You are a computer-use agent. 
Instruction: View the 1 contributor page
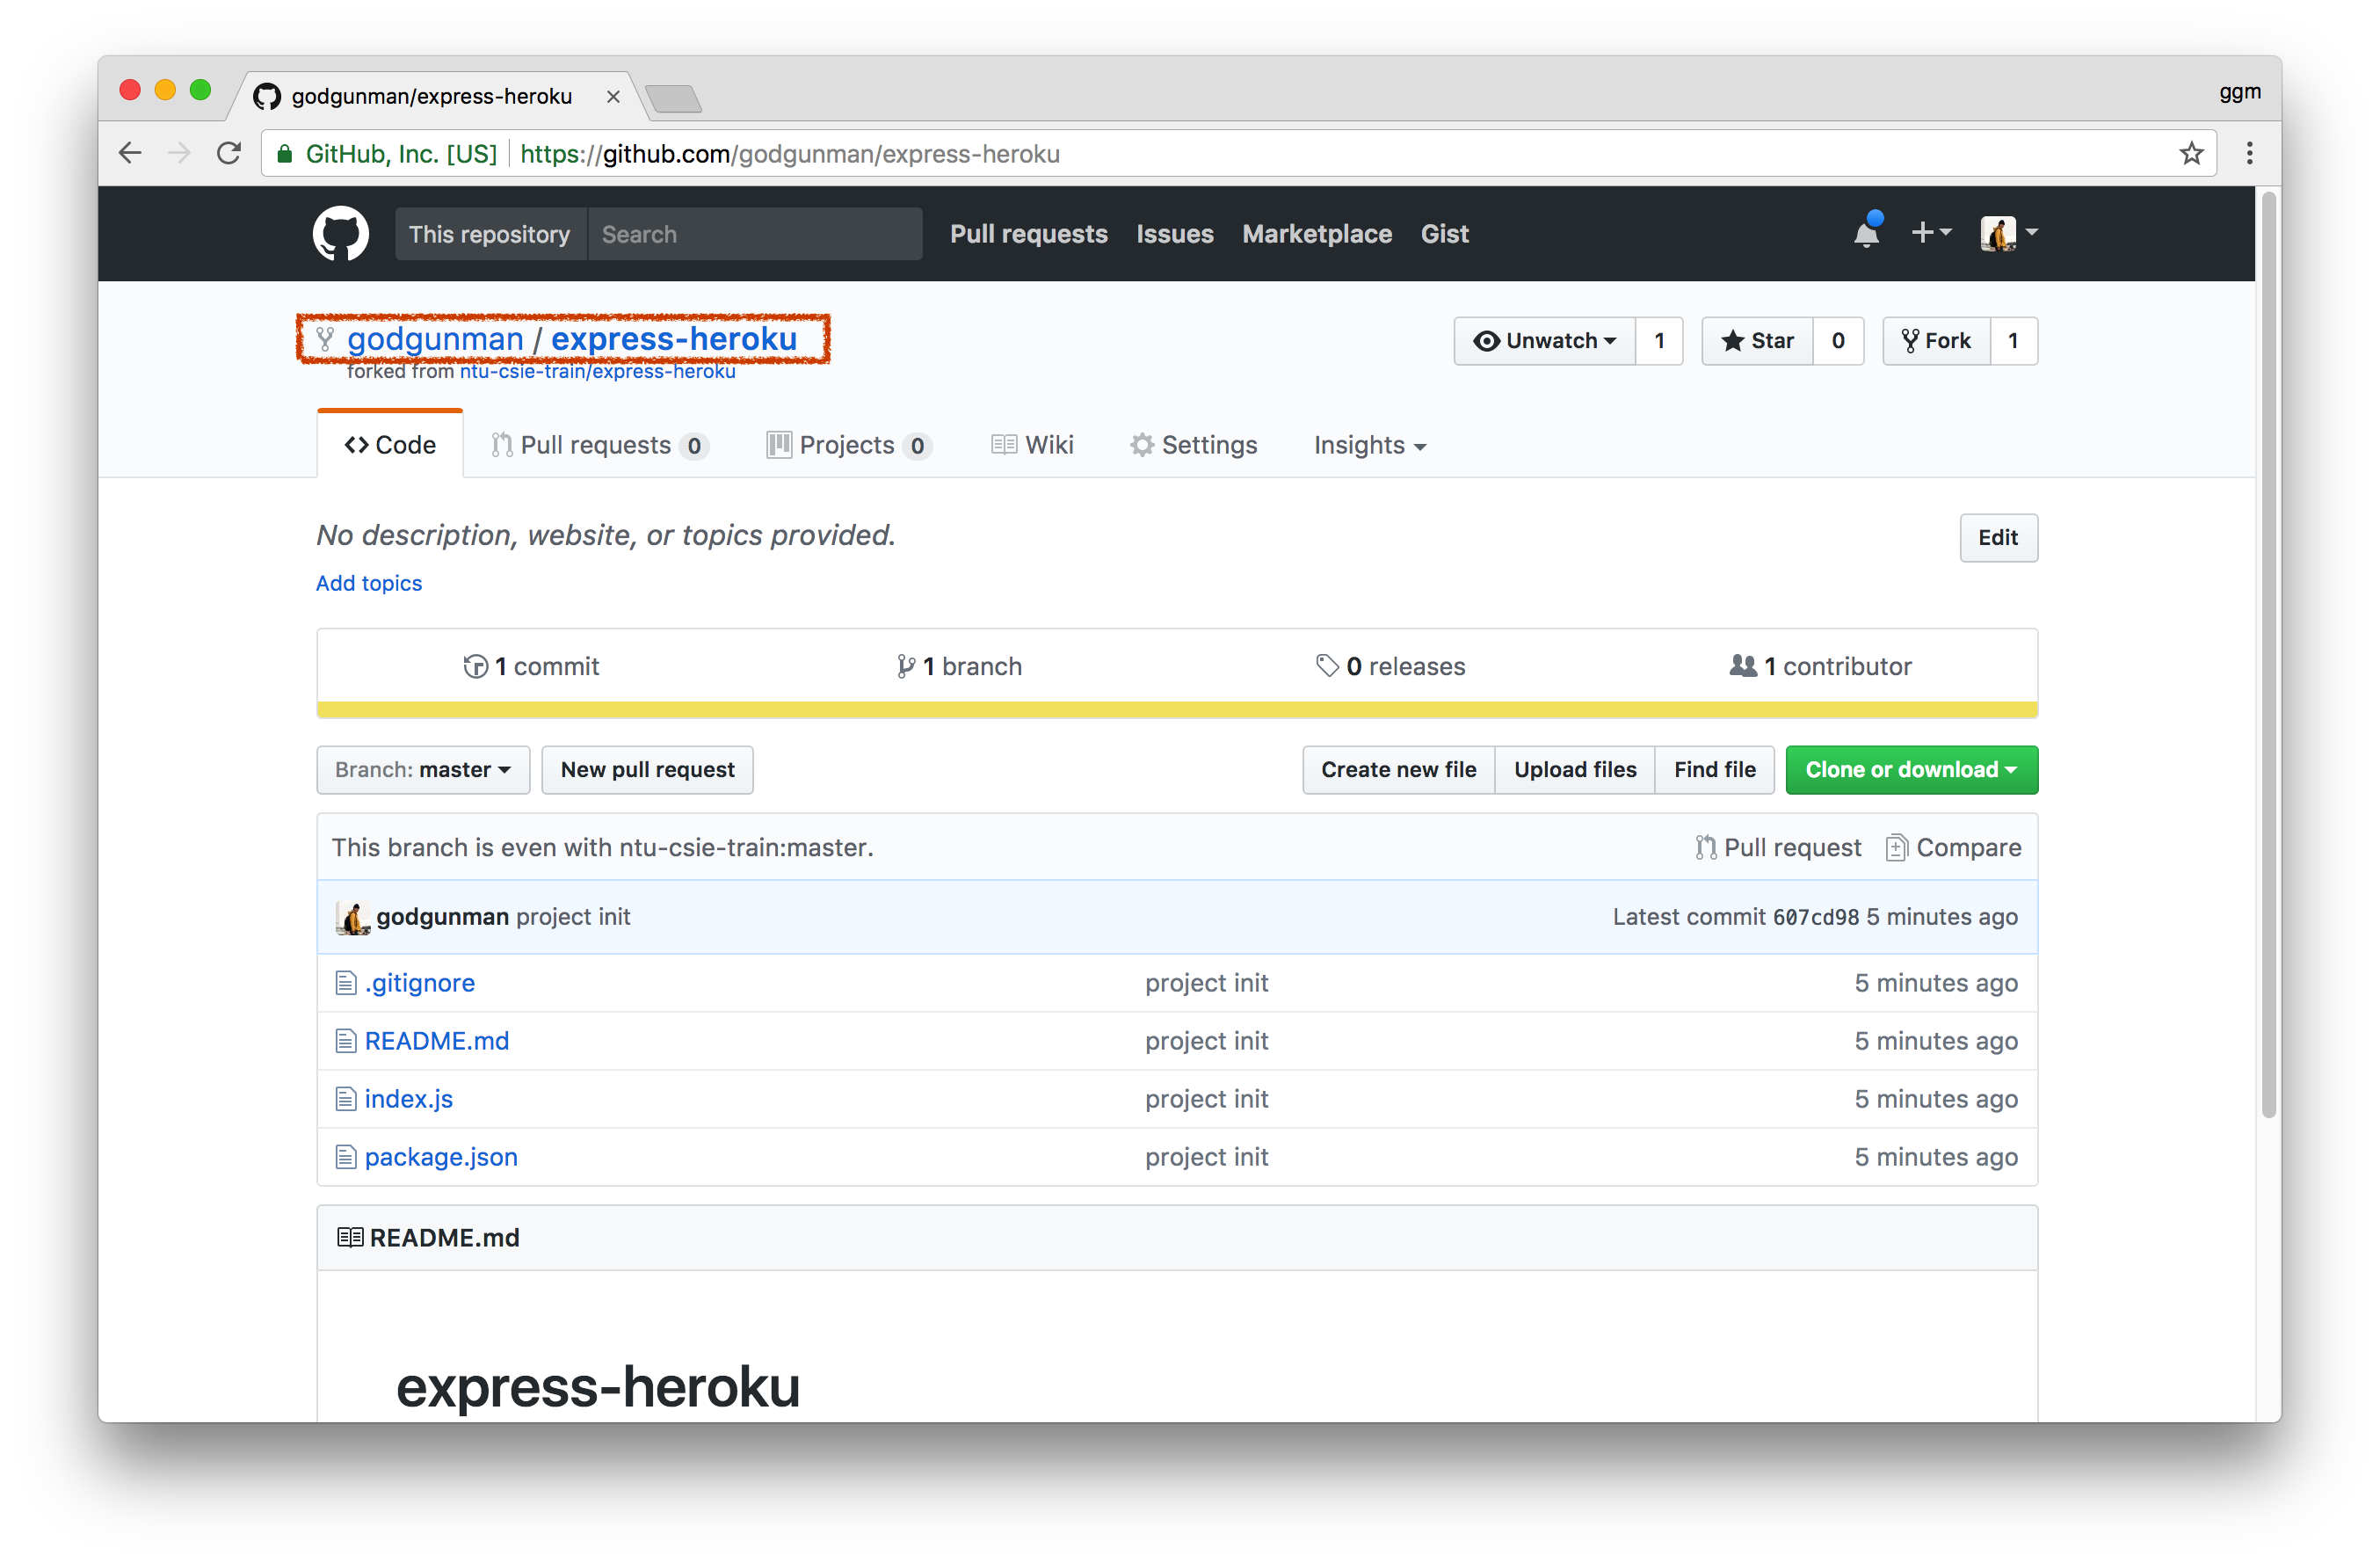point(1820,666)
